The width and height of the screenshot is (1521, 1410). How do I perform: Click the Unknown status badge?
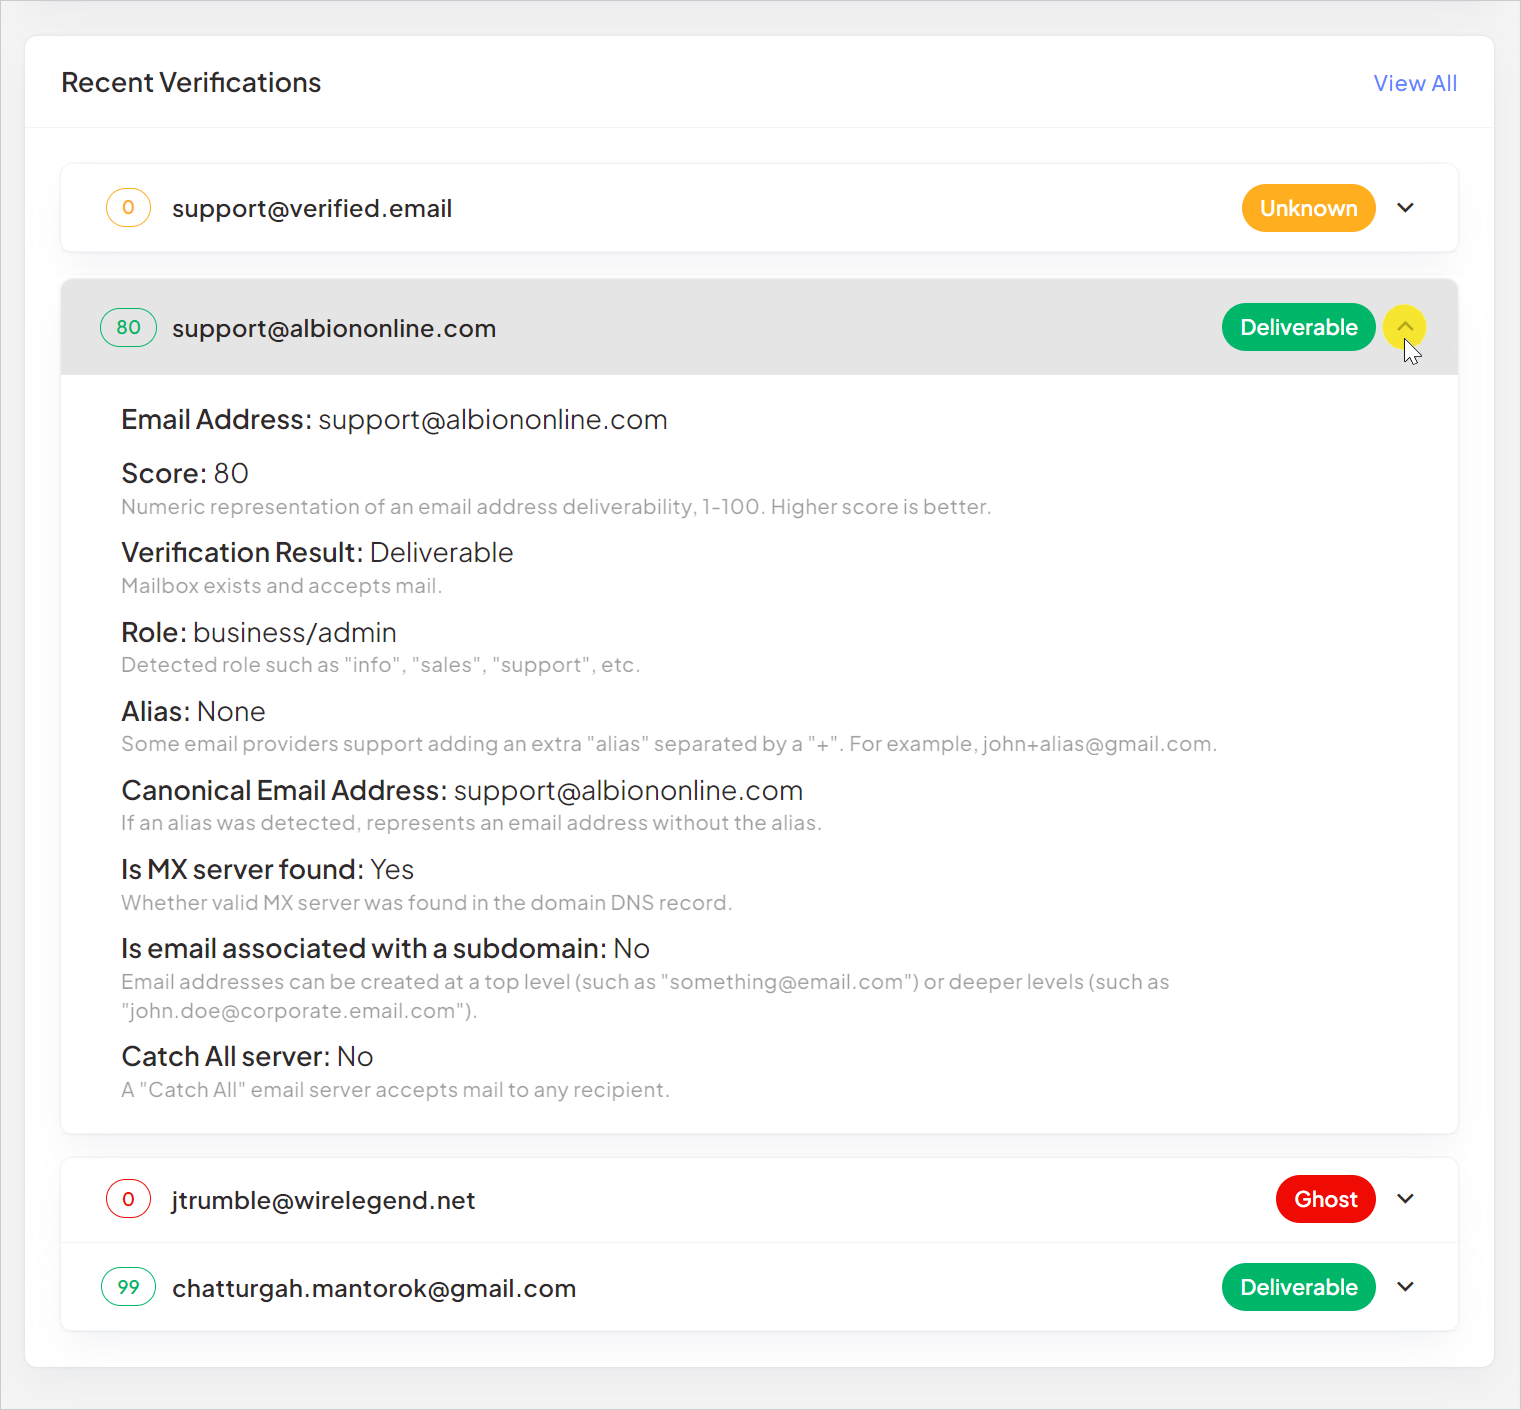click(x=1308, y=208)
